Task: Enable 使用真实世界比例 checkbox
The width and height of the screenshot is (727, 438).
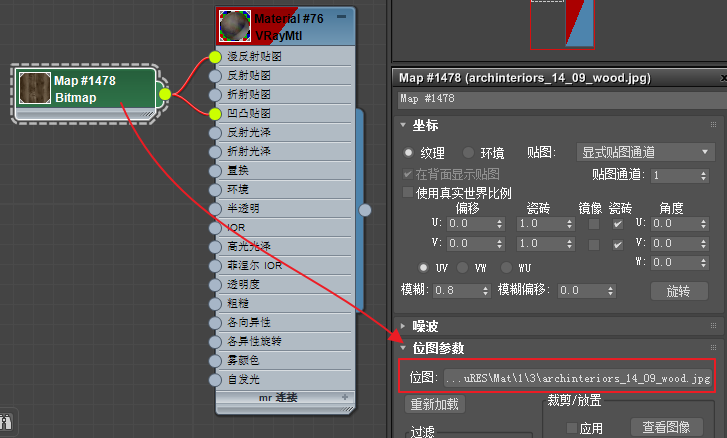Action: pyautogui.click(x=407, y=192)
